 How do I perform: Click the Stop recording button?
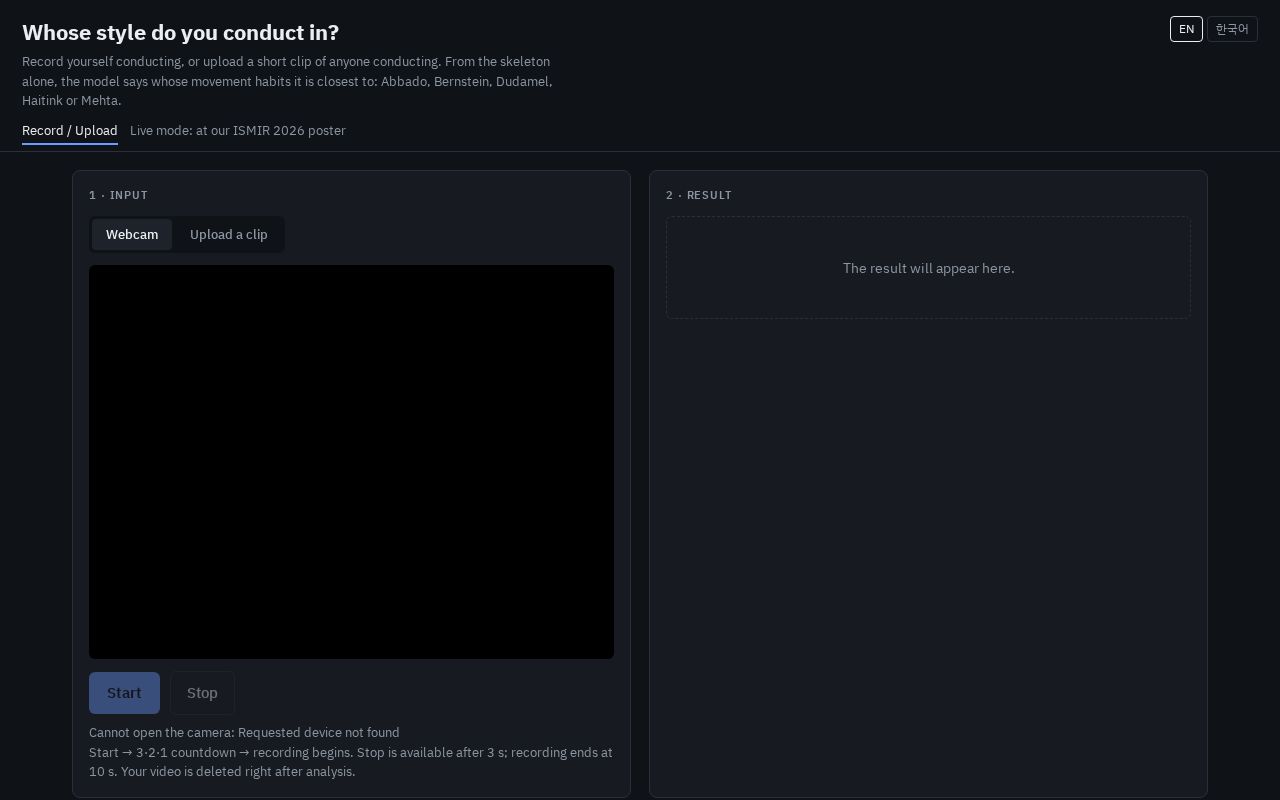(202, 693)
